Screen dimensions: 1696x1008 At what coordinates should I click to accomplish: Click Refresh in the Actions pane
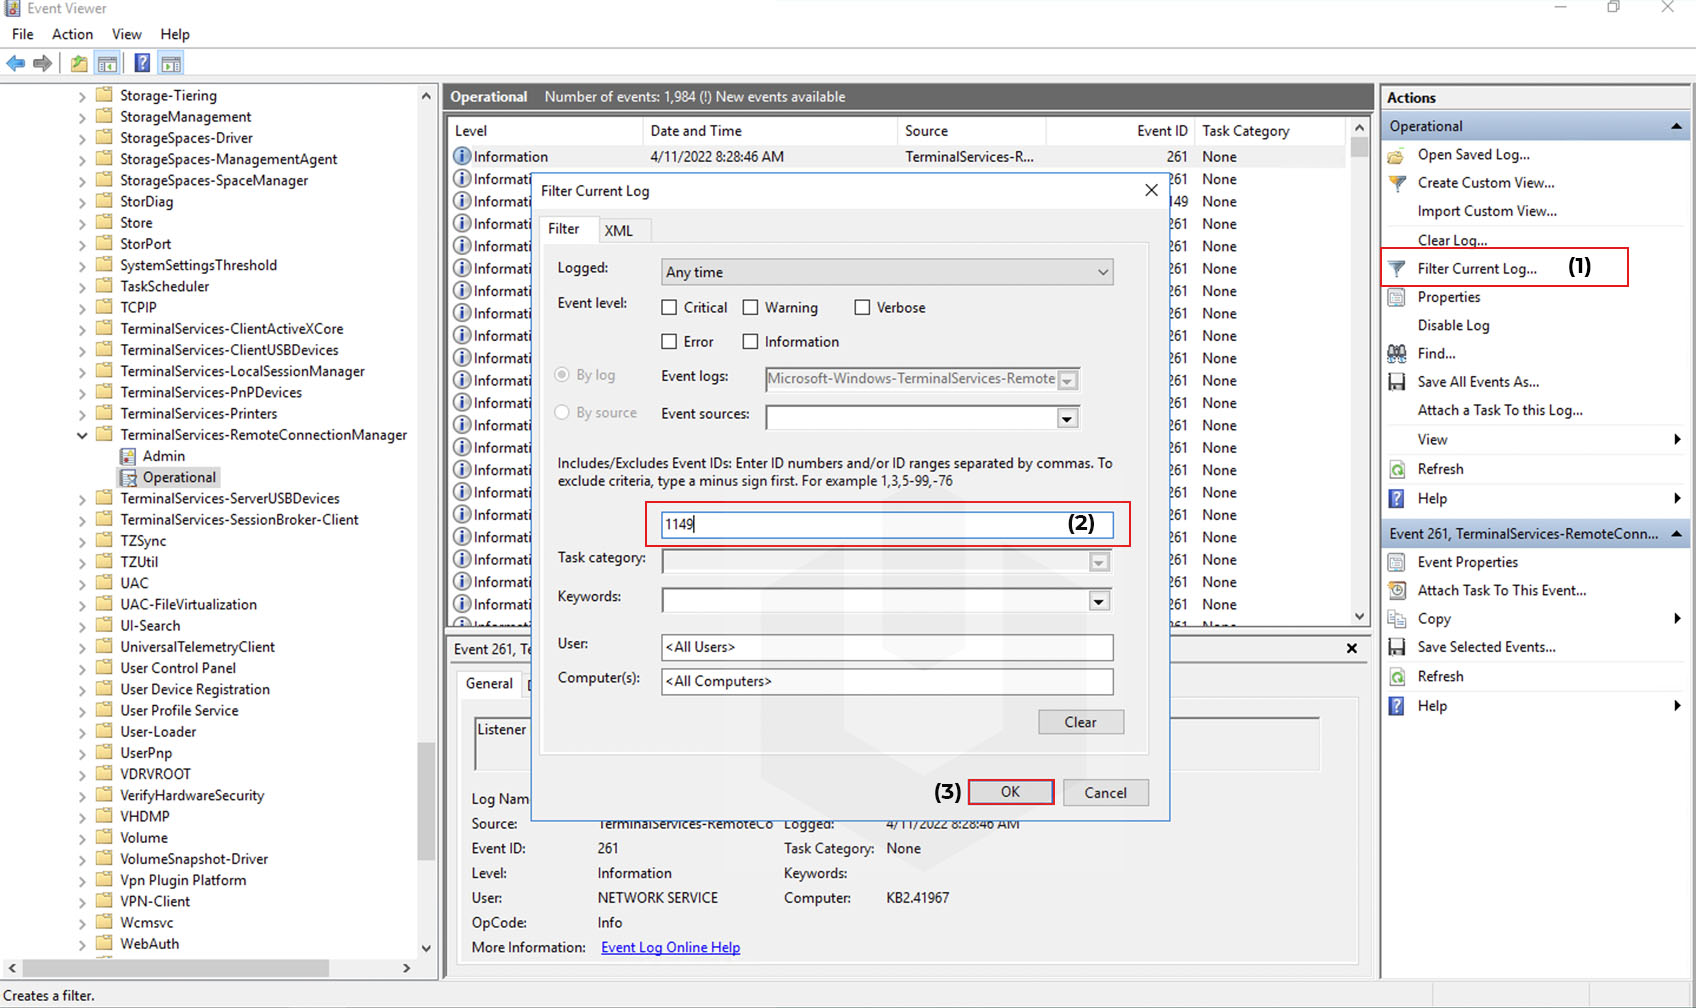tap(1441, 468)
